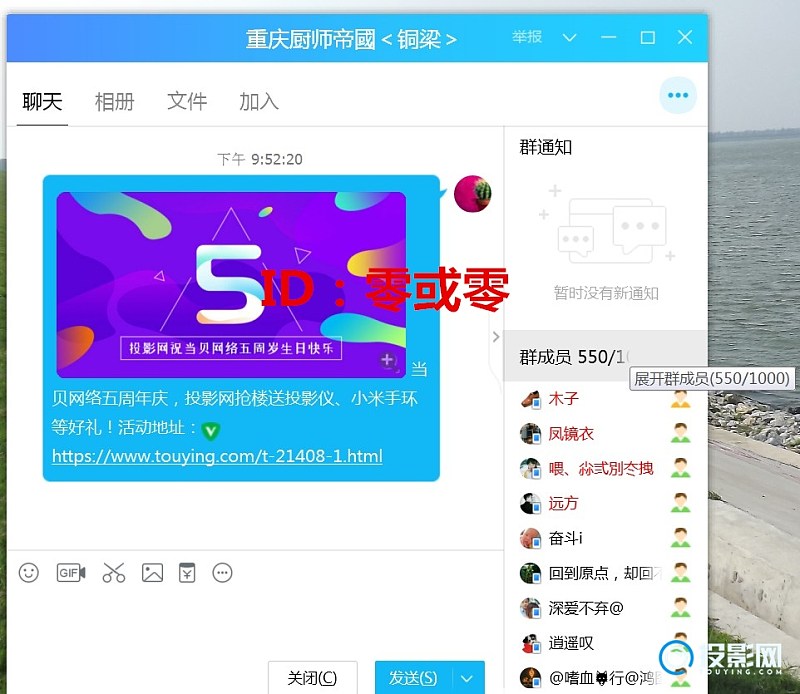
Task: Open the red packet icon
Action: 187,573
